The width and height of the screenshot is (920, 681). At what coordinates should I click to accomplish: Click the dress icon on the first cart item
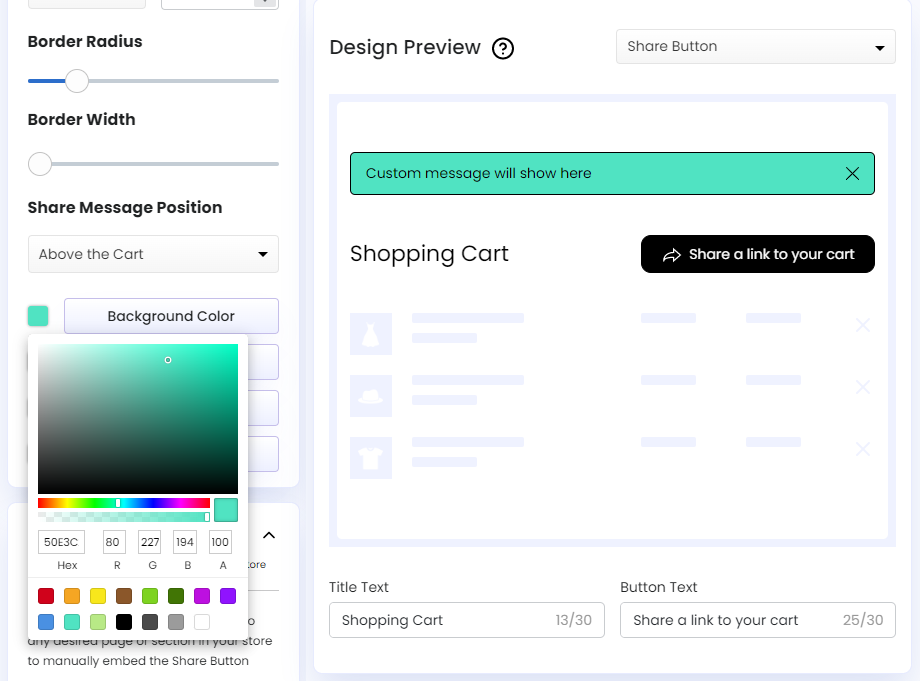(x=371, y=334)
